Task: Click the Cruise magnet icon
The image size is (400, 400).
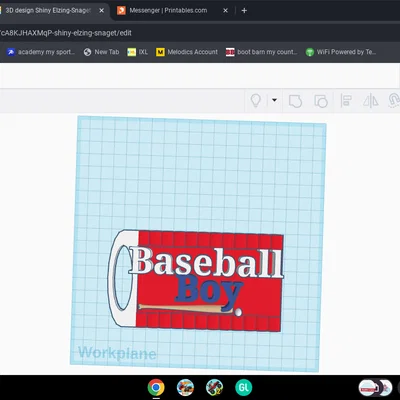Action: pyautogui.click(x=394, y=101)
